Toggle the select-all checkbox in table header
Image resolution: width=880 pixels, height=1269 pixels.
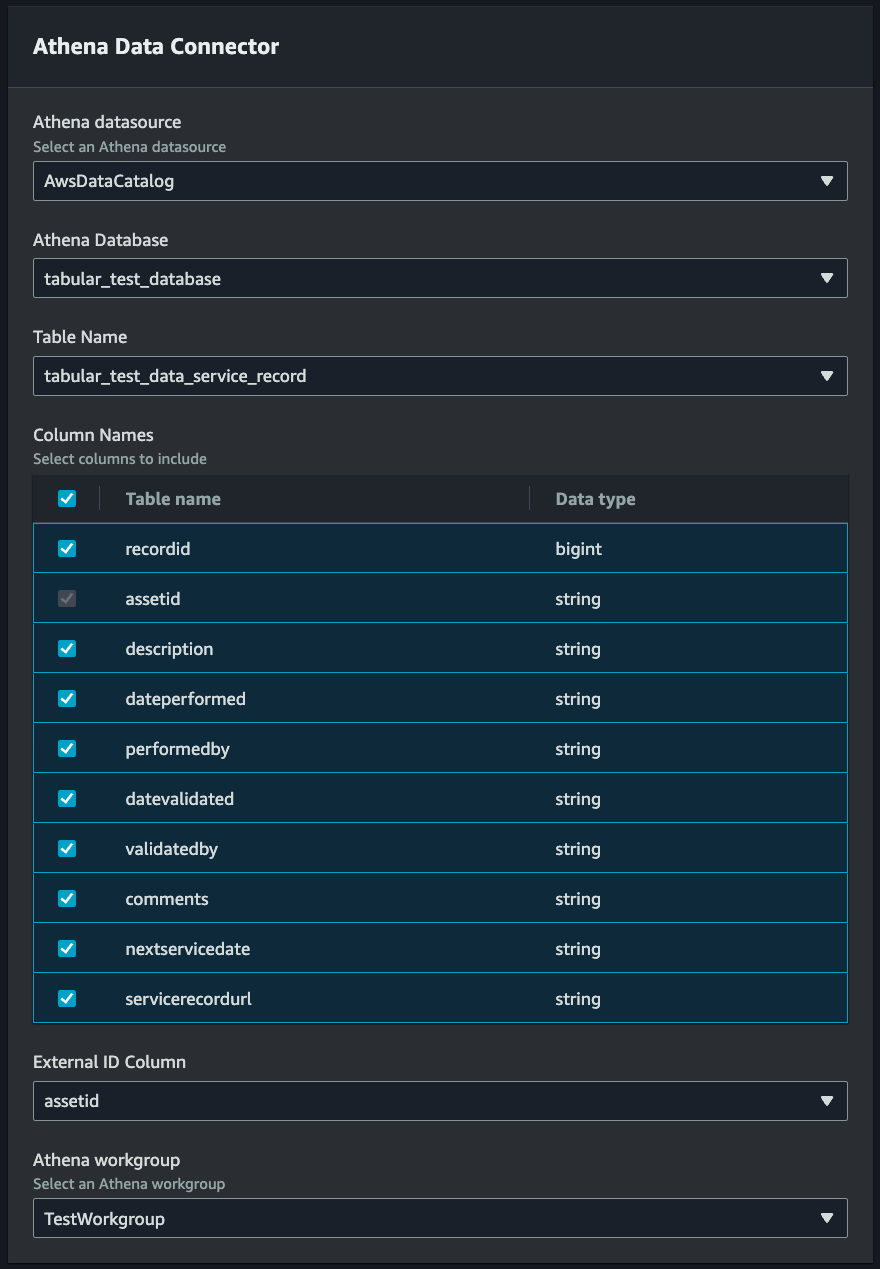(x=66, y=498)
